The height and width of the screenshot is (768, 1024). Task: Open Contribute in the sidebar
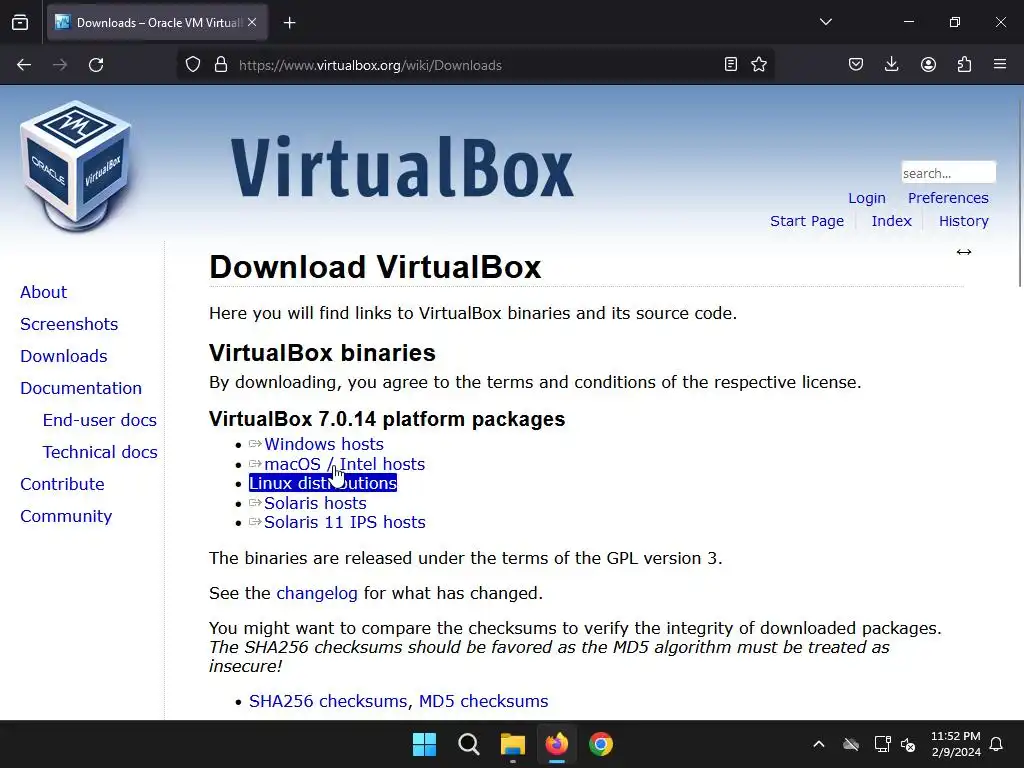coord(62,484)
